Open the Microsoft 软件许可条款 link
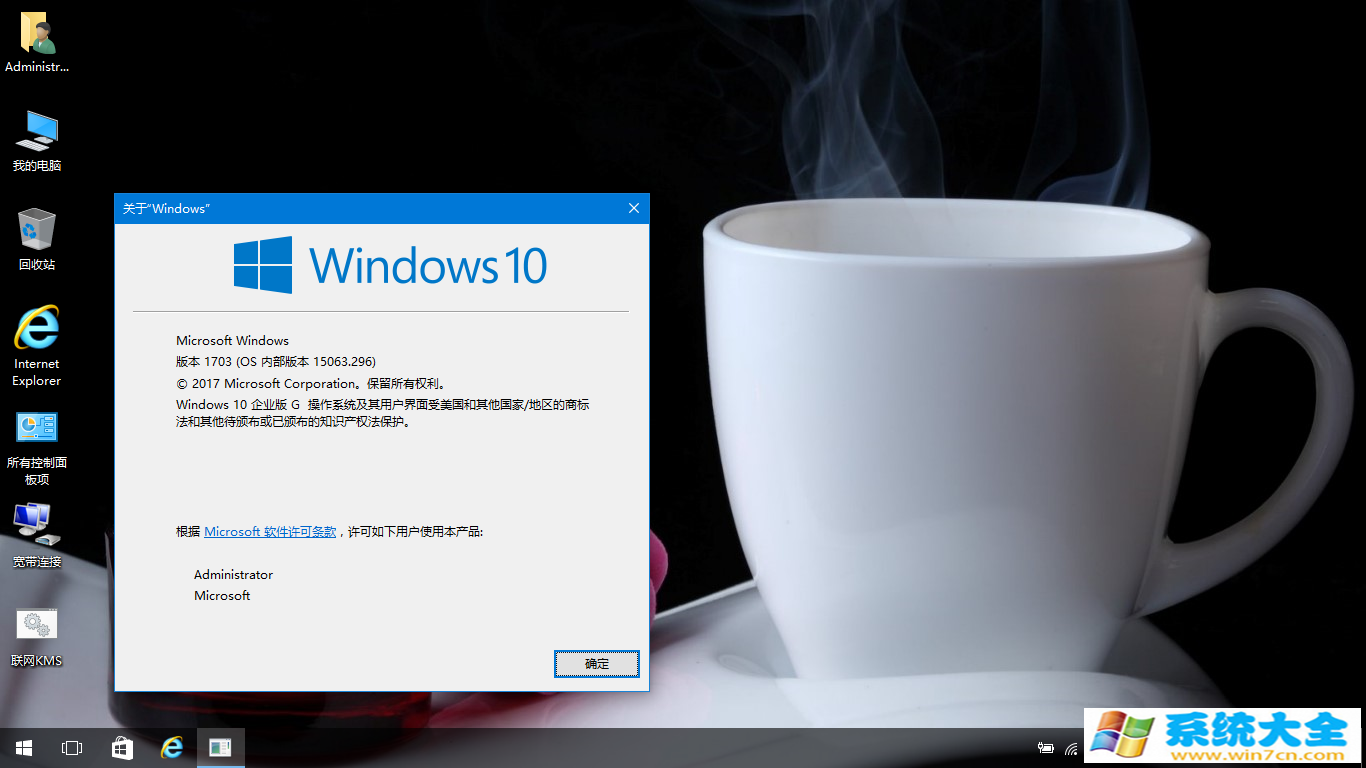1366x768 pixels. [270, 532]
